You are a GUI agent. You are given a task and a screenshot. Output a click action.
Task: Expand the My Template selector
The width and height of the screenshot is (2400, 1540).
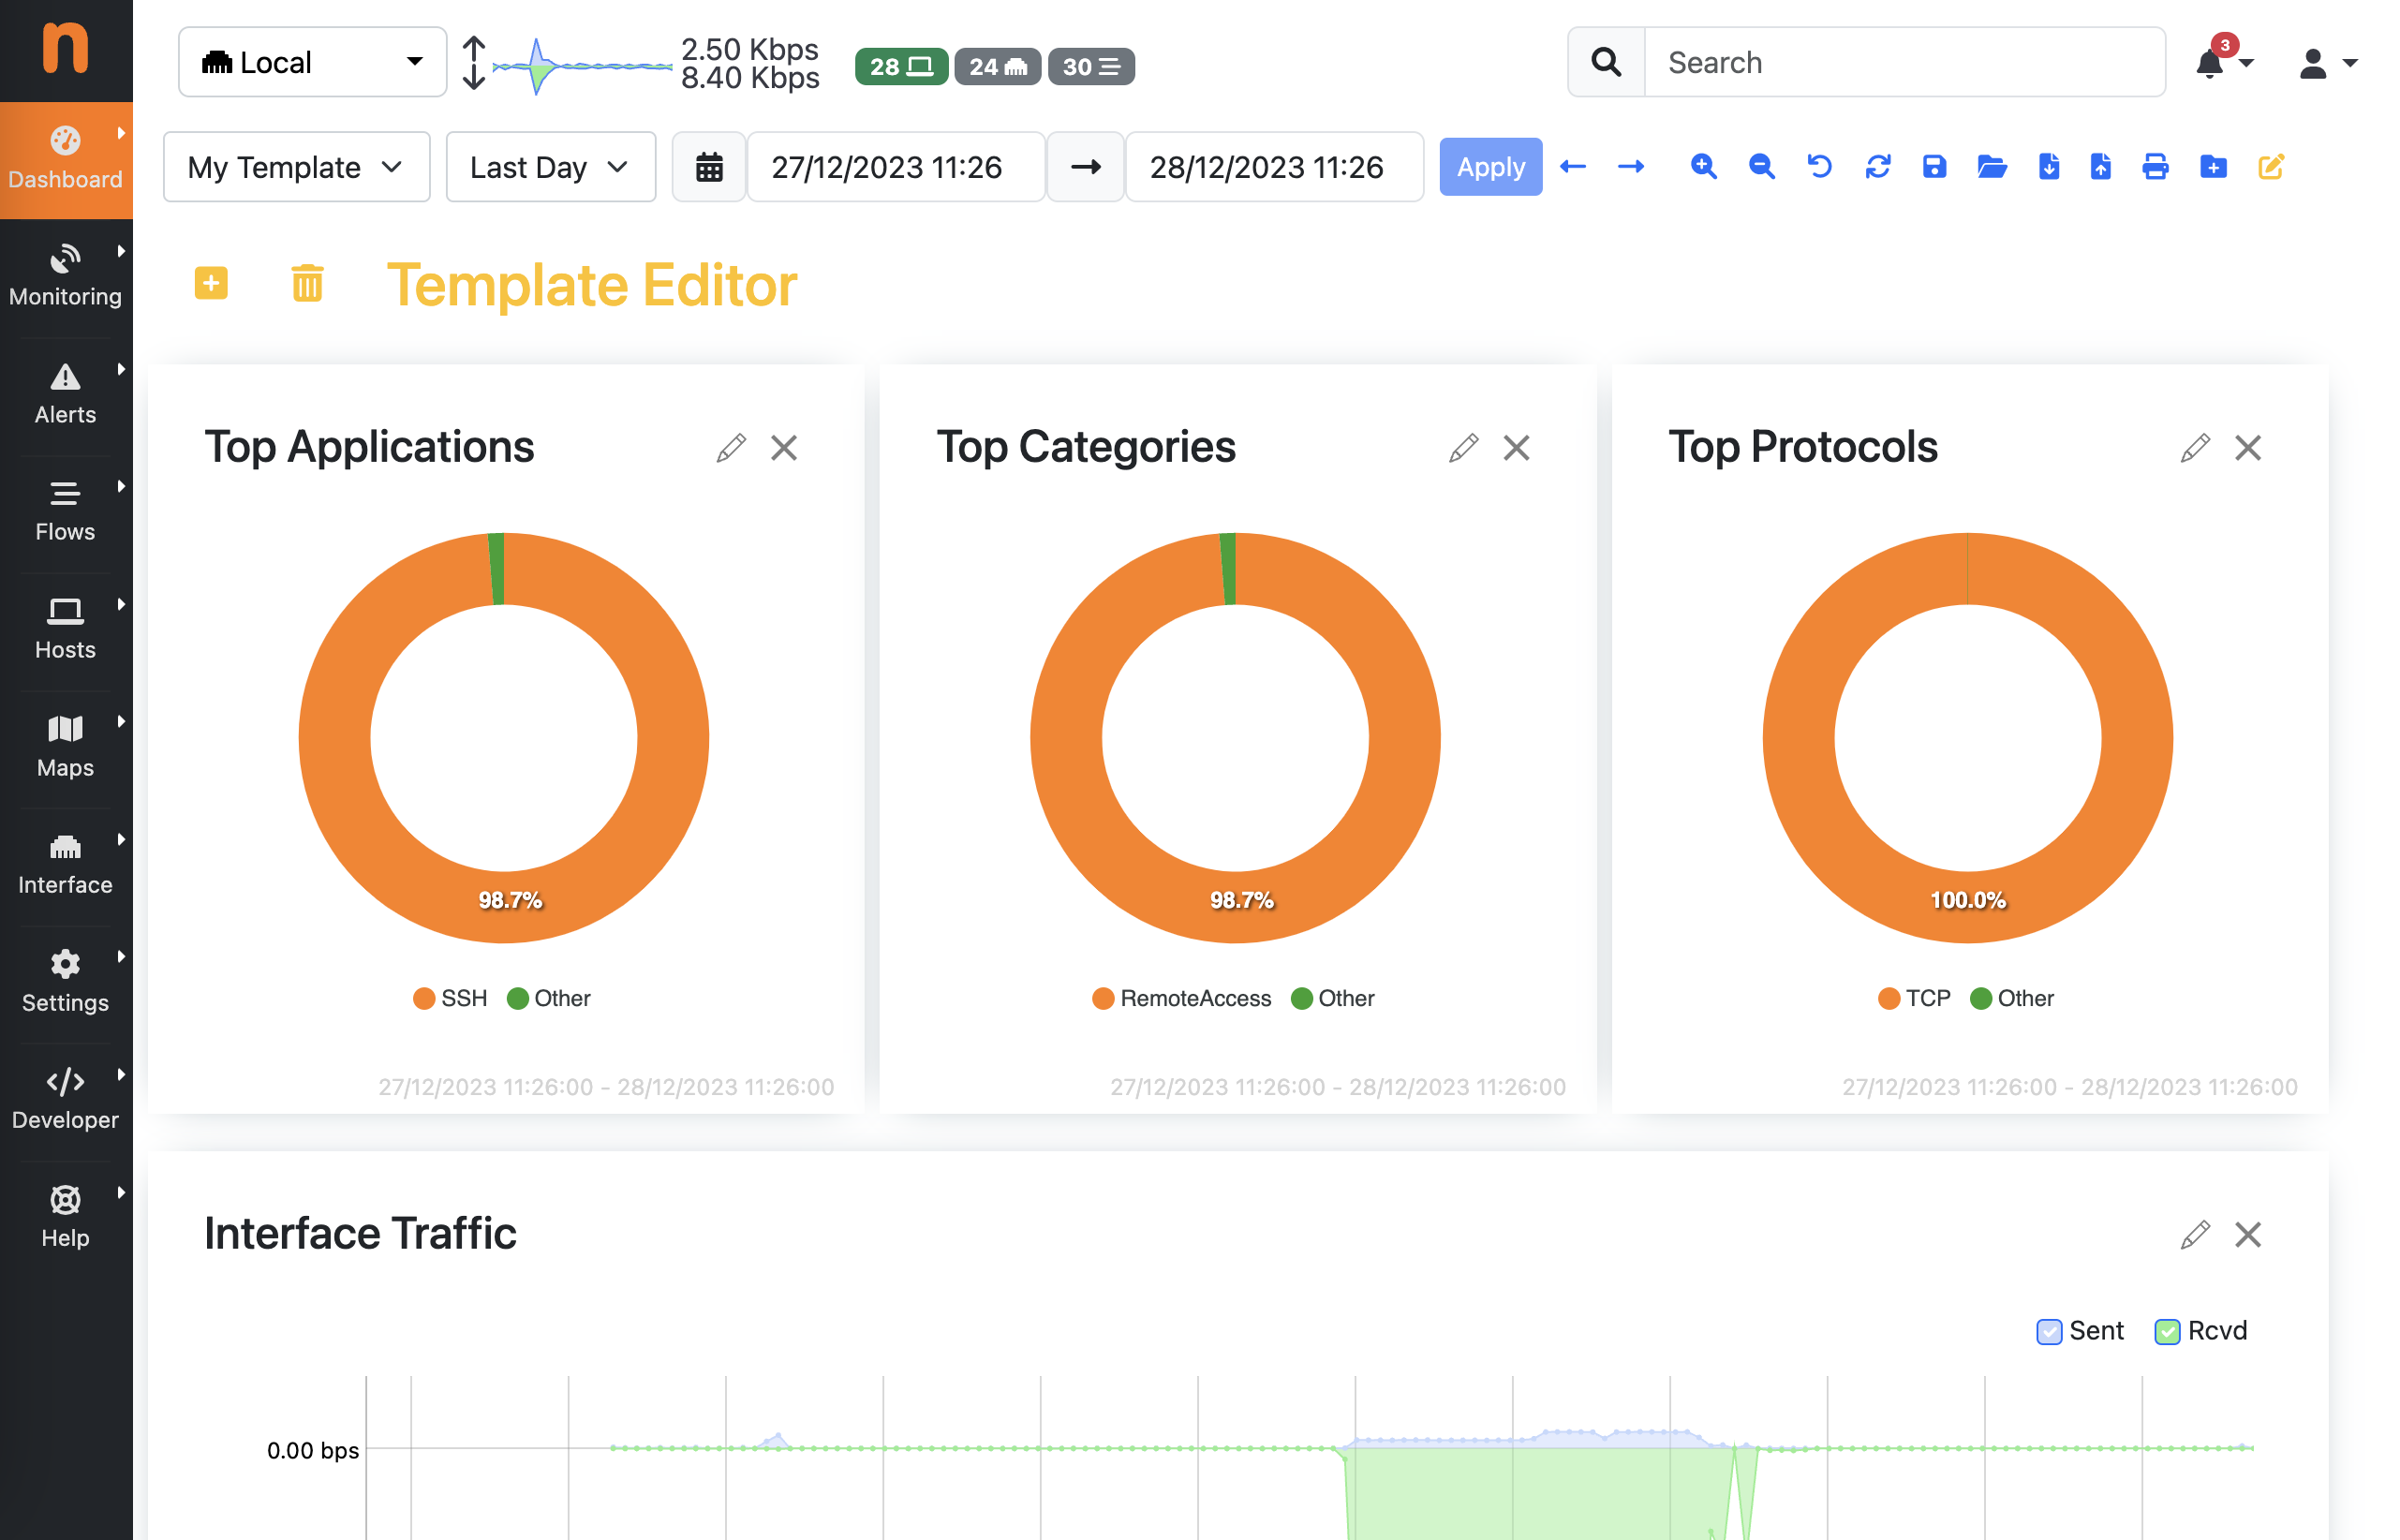coord(297,167)
